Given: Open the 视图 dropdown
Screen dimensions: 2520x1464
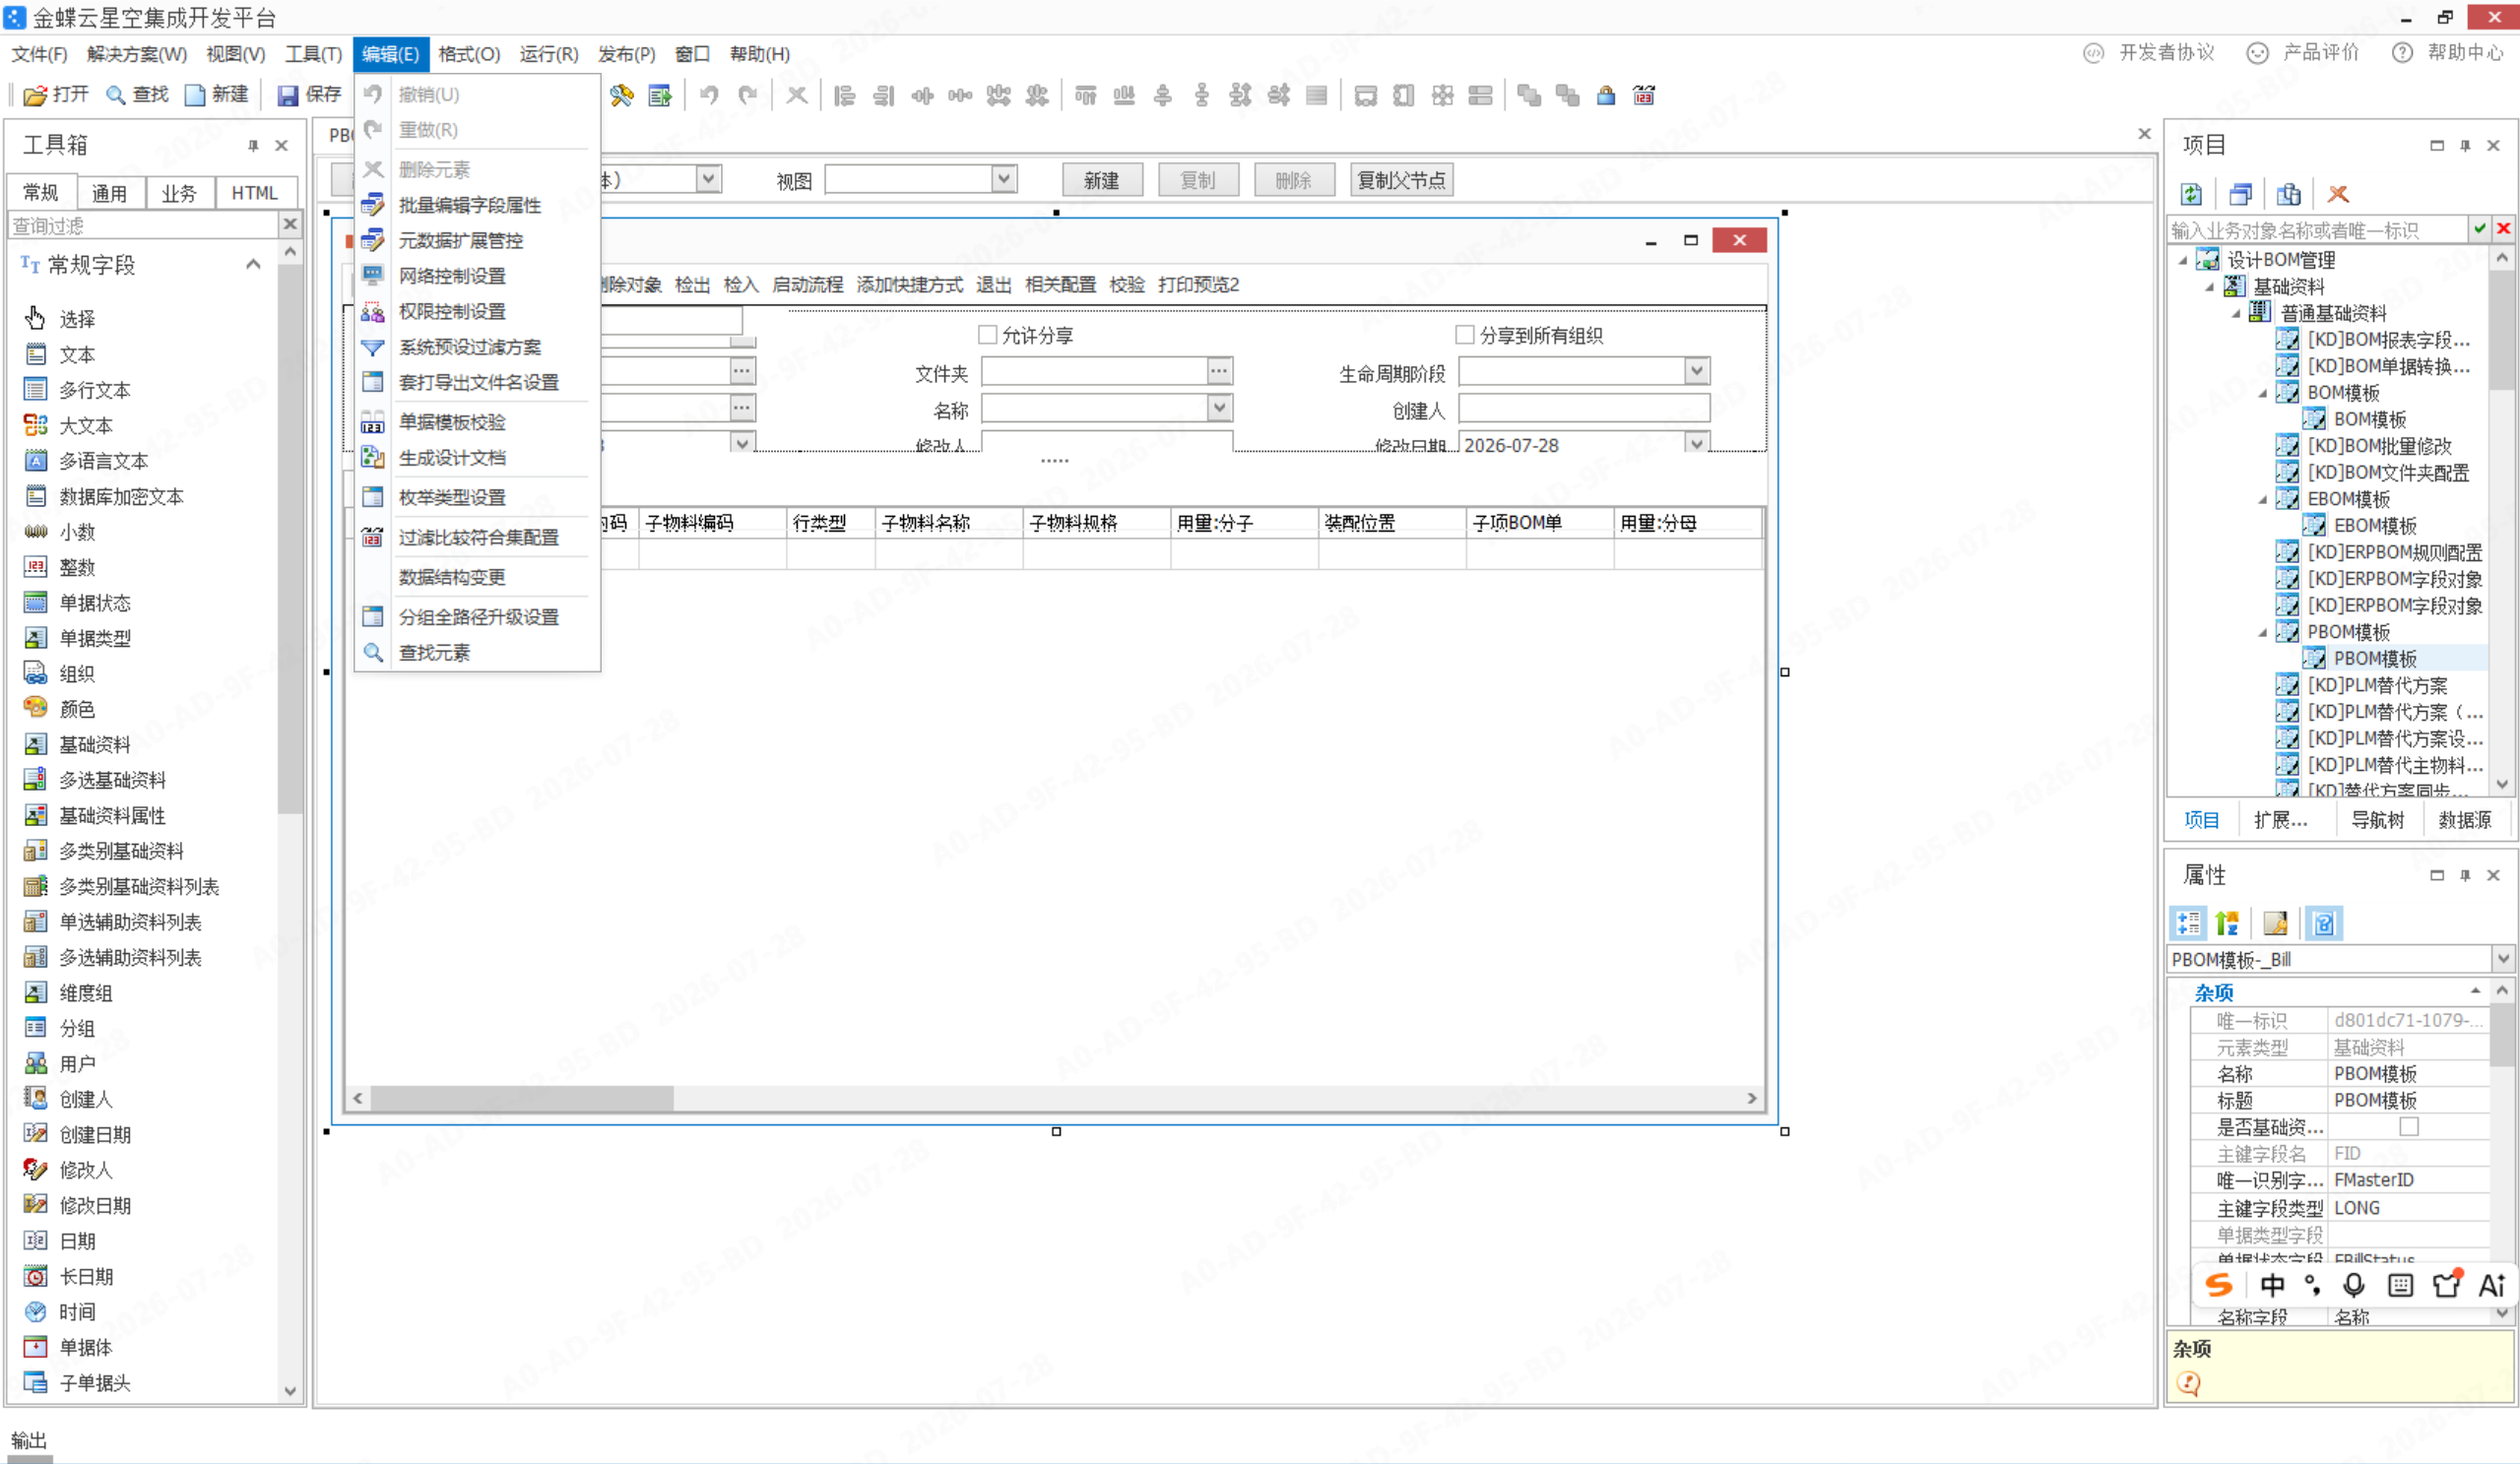Looking at the screenshot, I should click(x=1004, y=180).
